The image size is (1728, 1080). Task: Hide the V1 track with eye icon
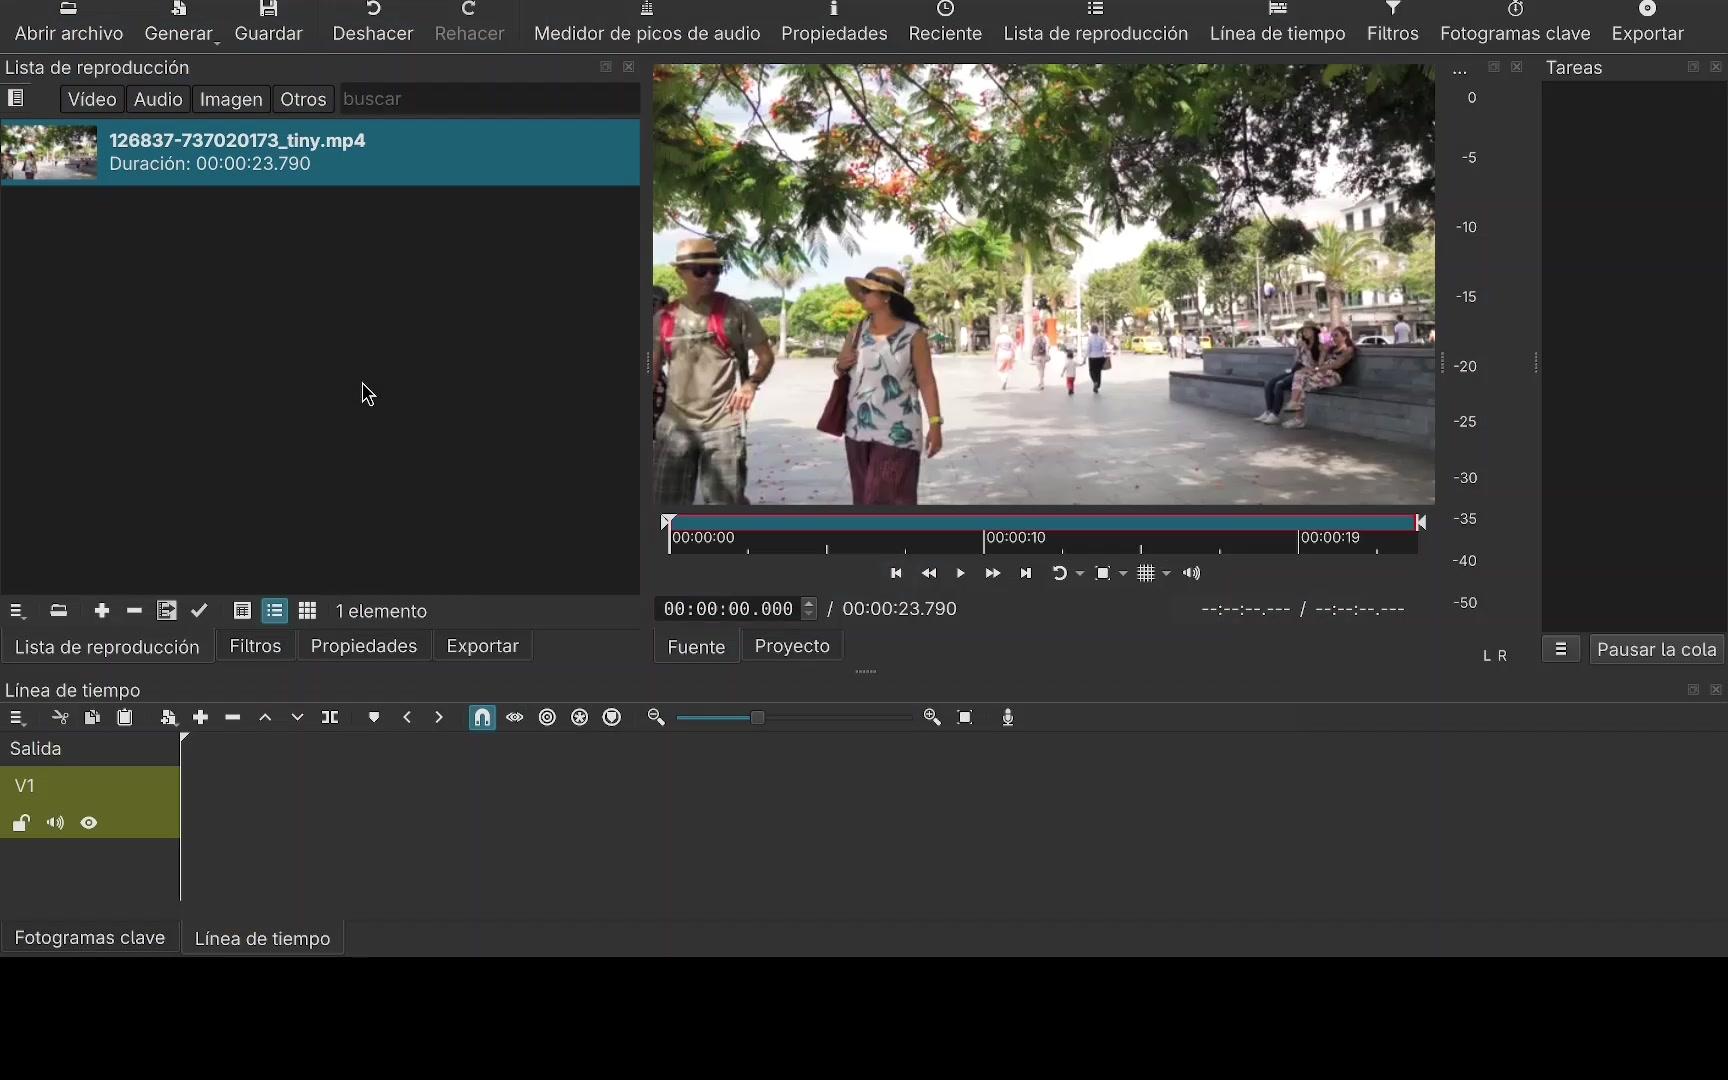point(89,823)
